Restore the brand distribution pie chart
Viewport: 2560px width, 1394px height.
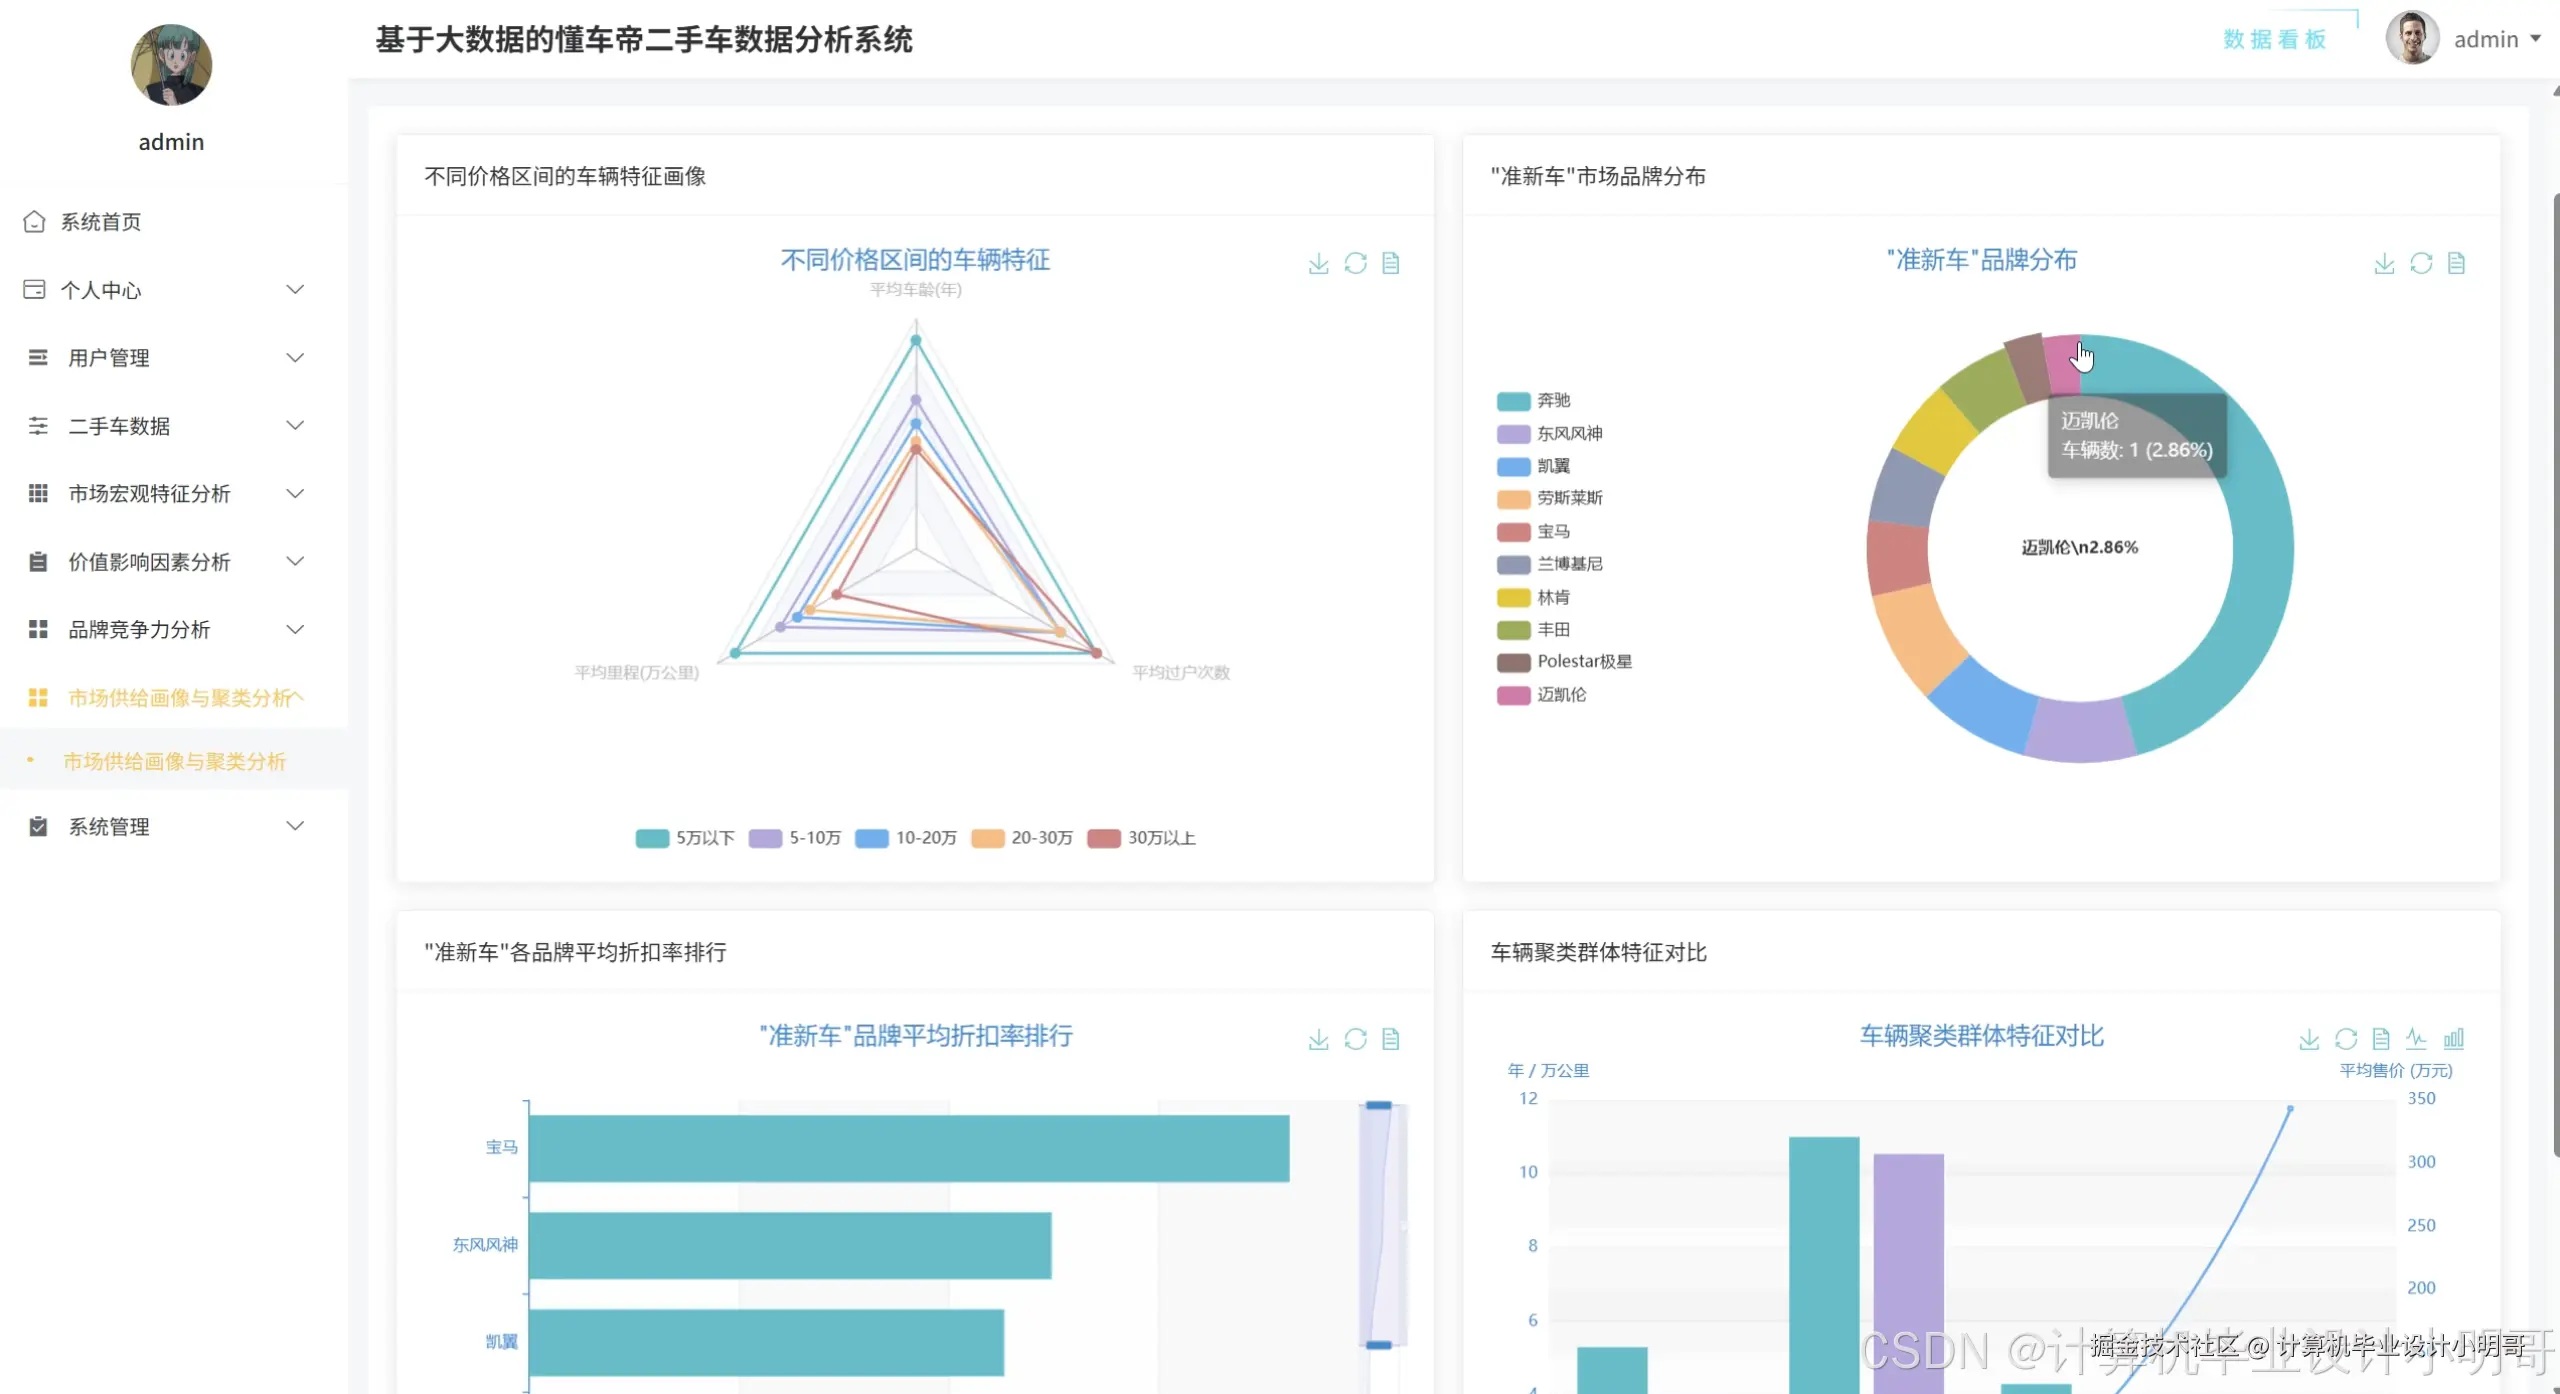tap(2420, 263)
